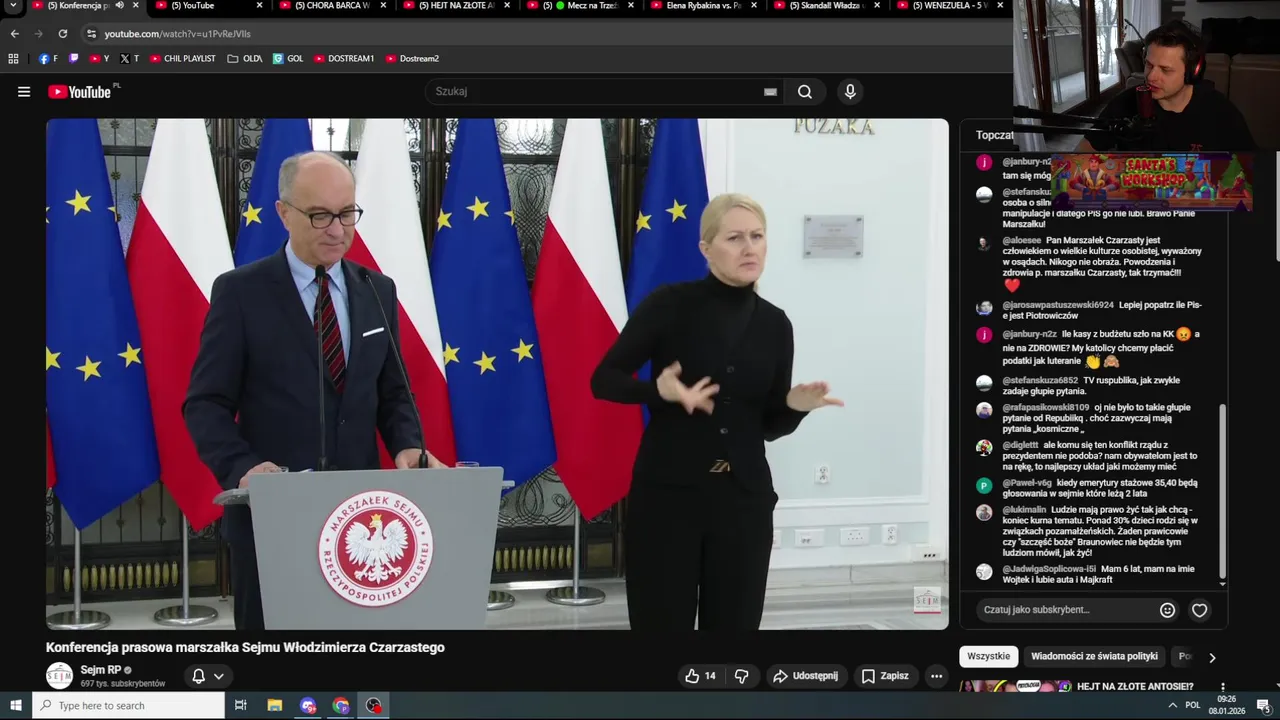Open the Windows notification center icon

point(1263,706)
